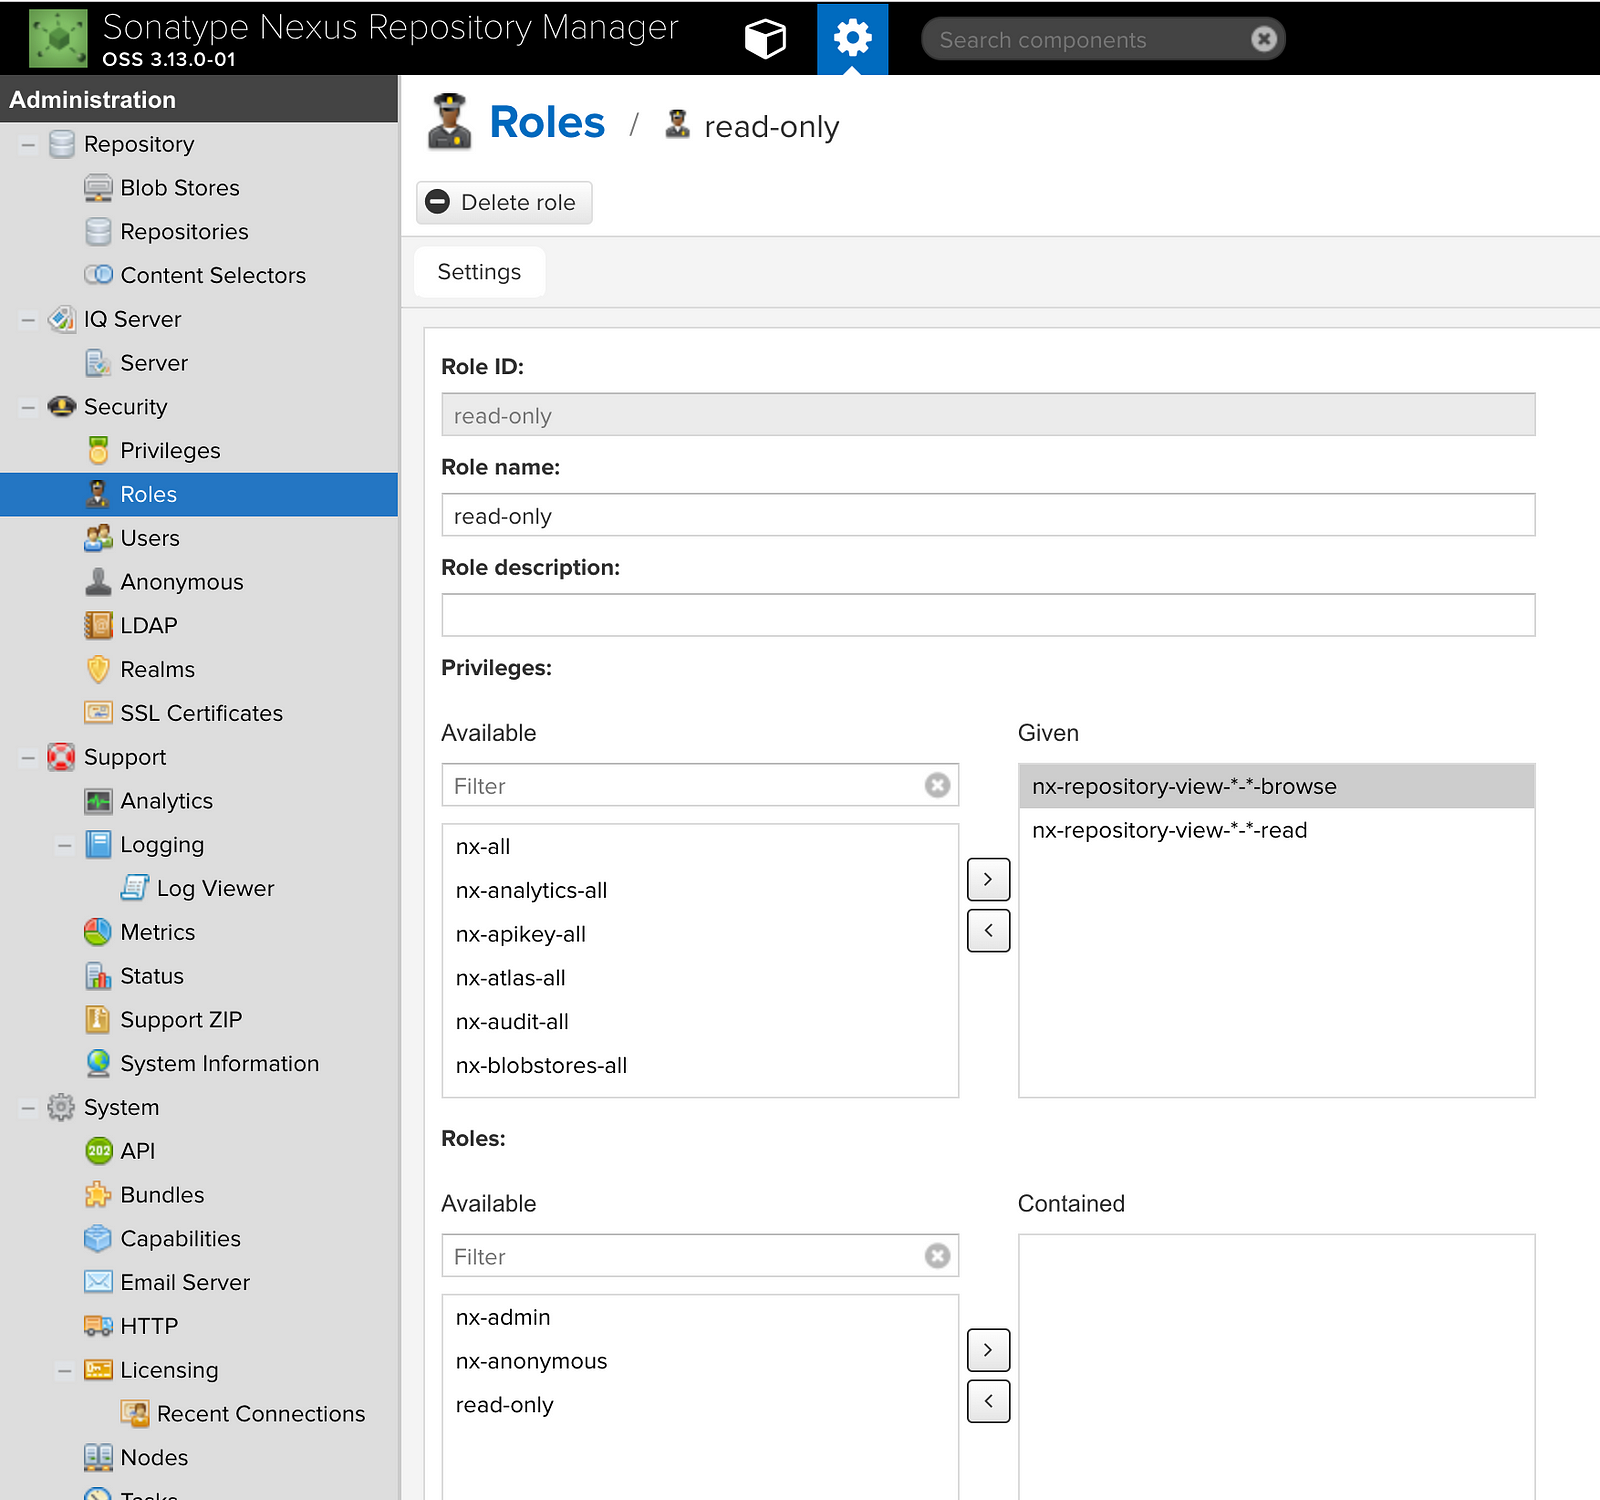The image size is (1600, 1500).
Task: Open LDAP settings in Security
Action: click(148, 626)
